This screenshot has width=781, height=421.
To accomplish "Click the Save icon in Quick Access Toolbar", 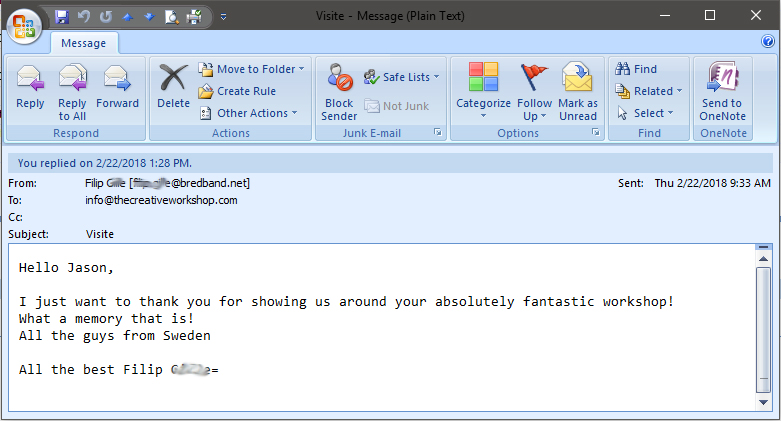I will (x=62, y=16).
